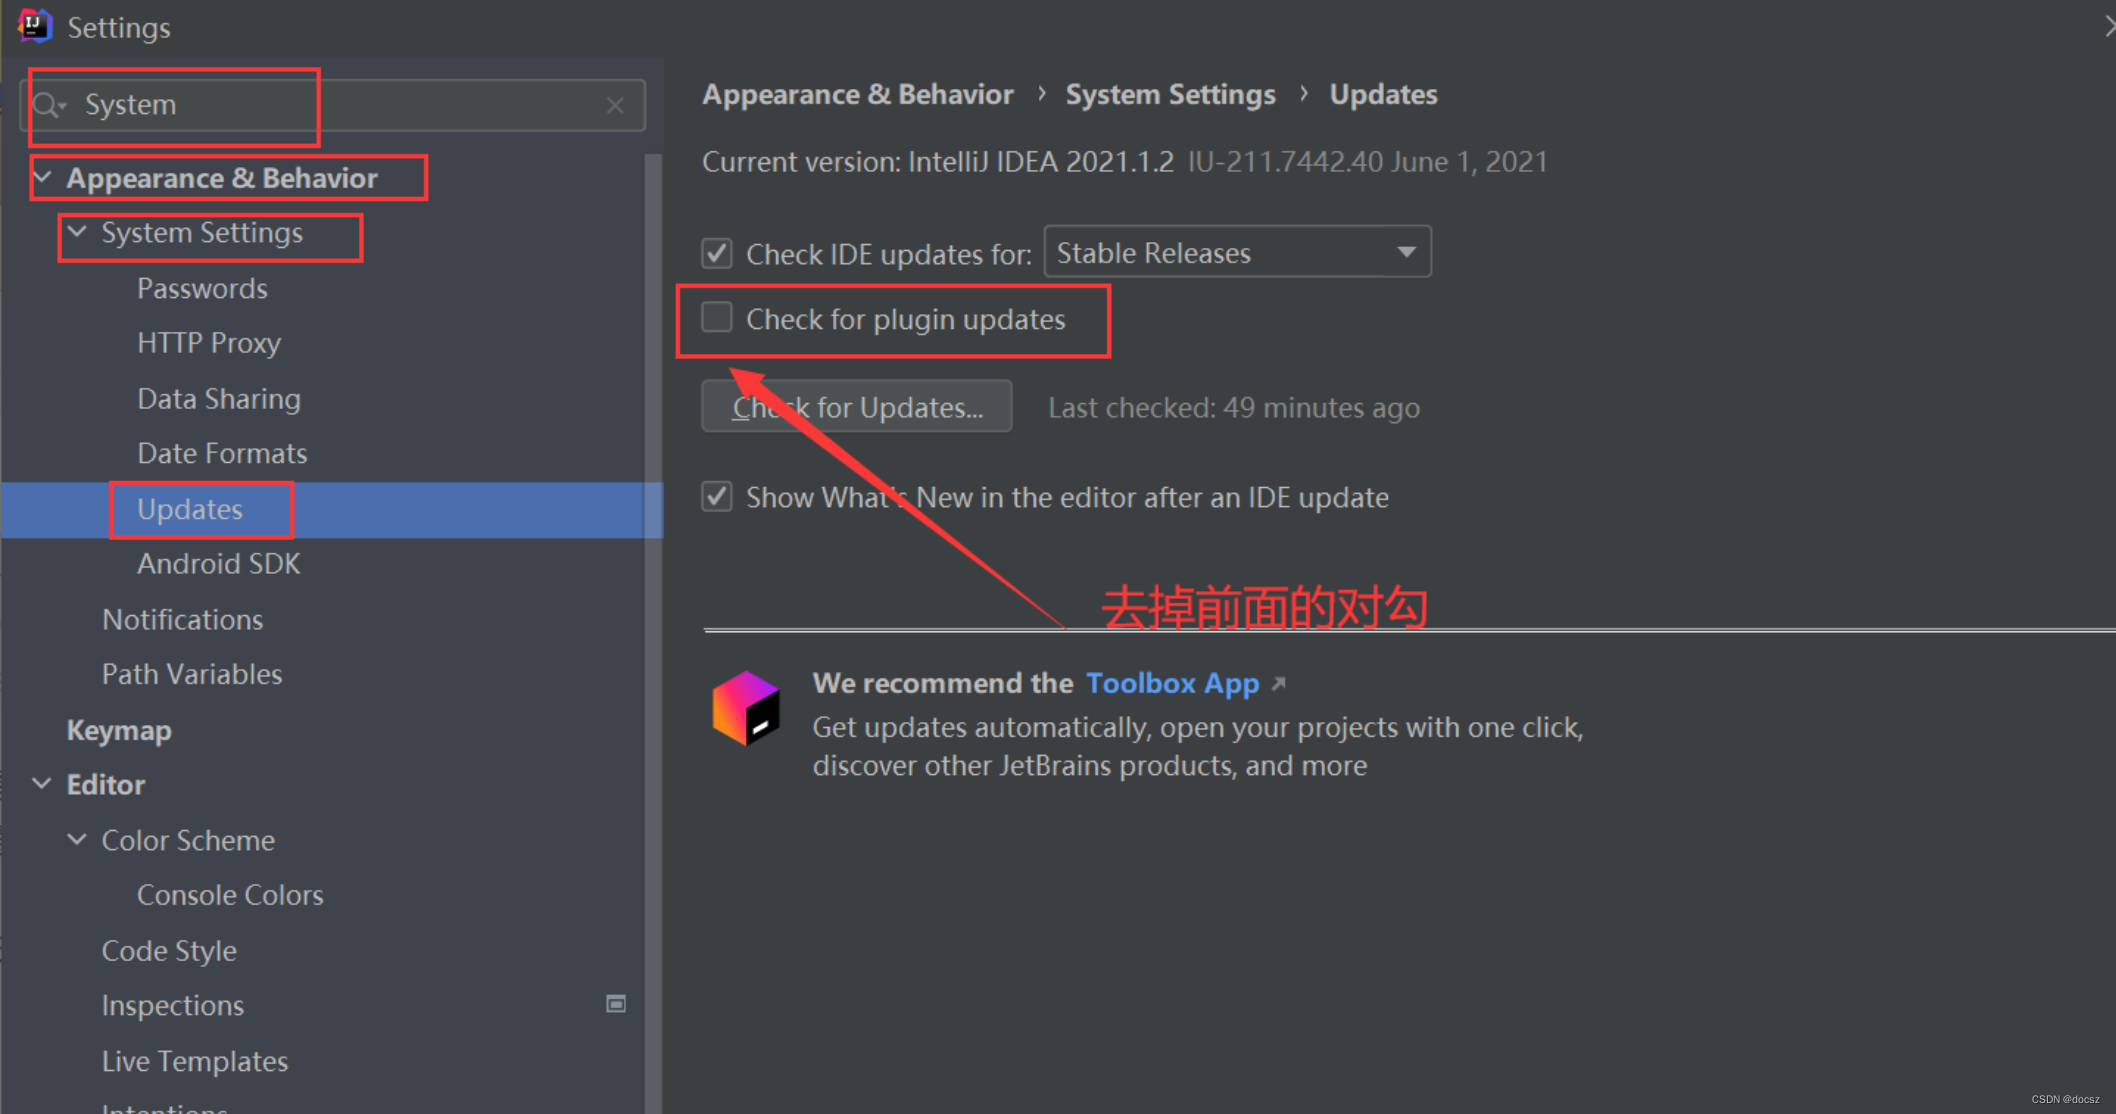Toggle Show What's New after IDE update
The width and height of the screenshot is (2116, 1114).
point(717,496)
